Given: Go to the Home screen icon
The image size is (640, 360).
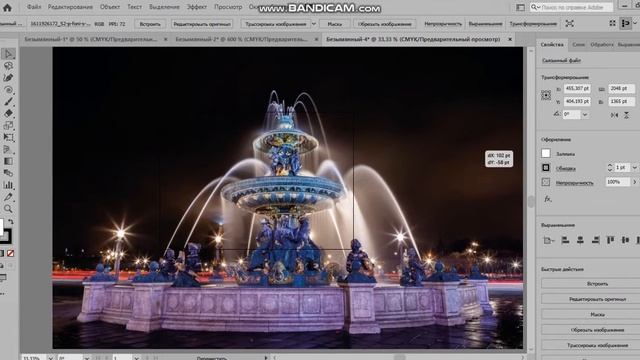Looking at the screenshot, I should coord(7,7).
